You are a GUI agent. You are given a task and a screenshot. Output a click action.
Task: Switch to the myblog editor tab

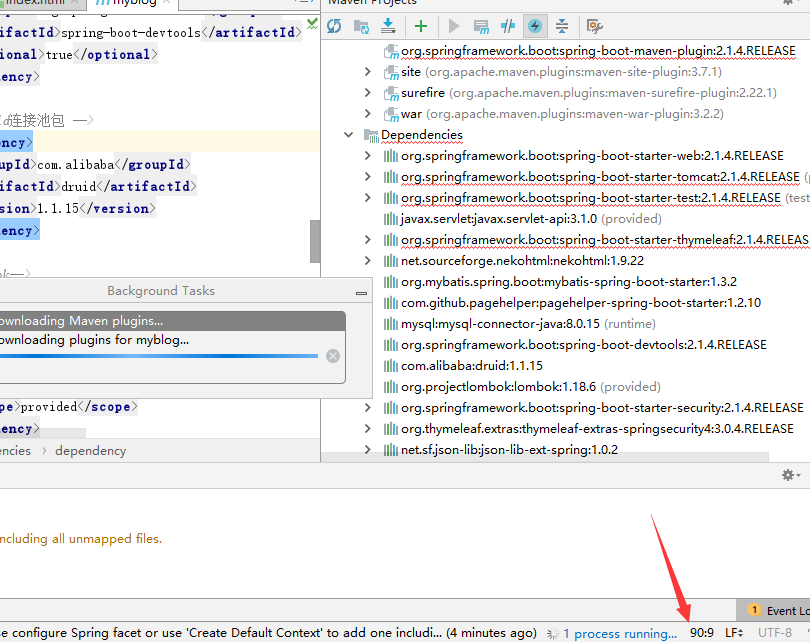[133, 3]
